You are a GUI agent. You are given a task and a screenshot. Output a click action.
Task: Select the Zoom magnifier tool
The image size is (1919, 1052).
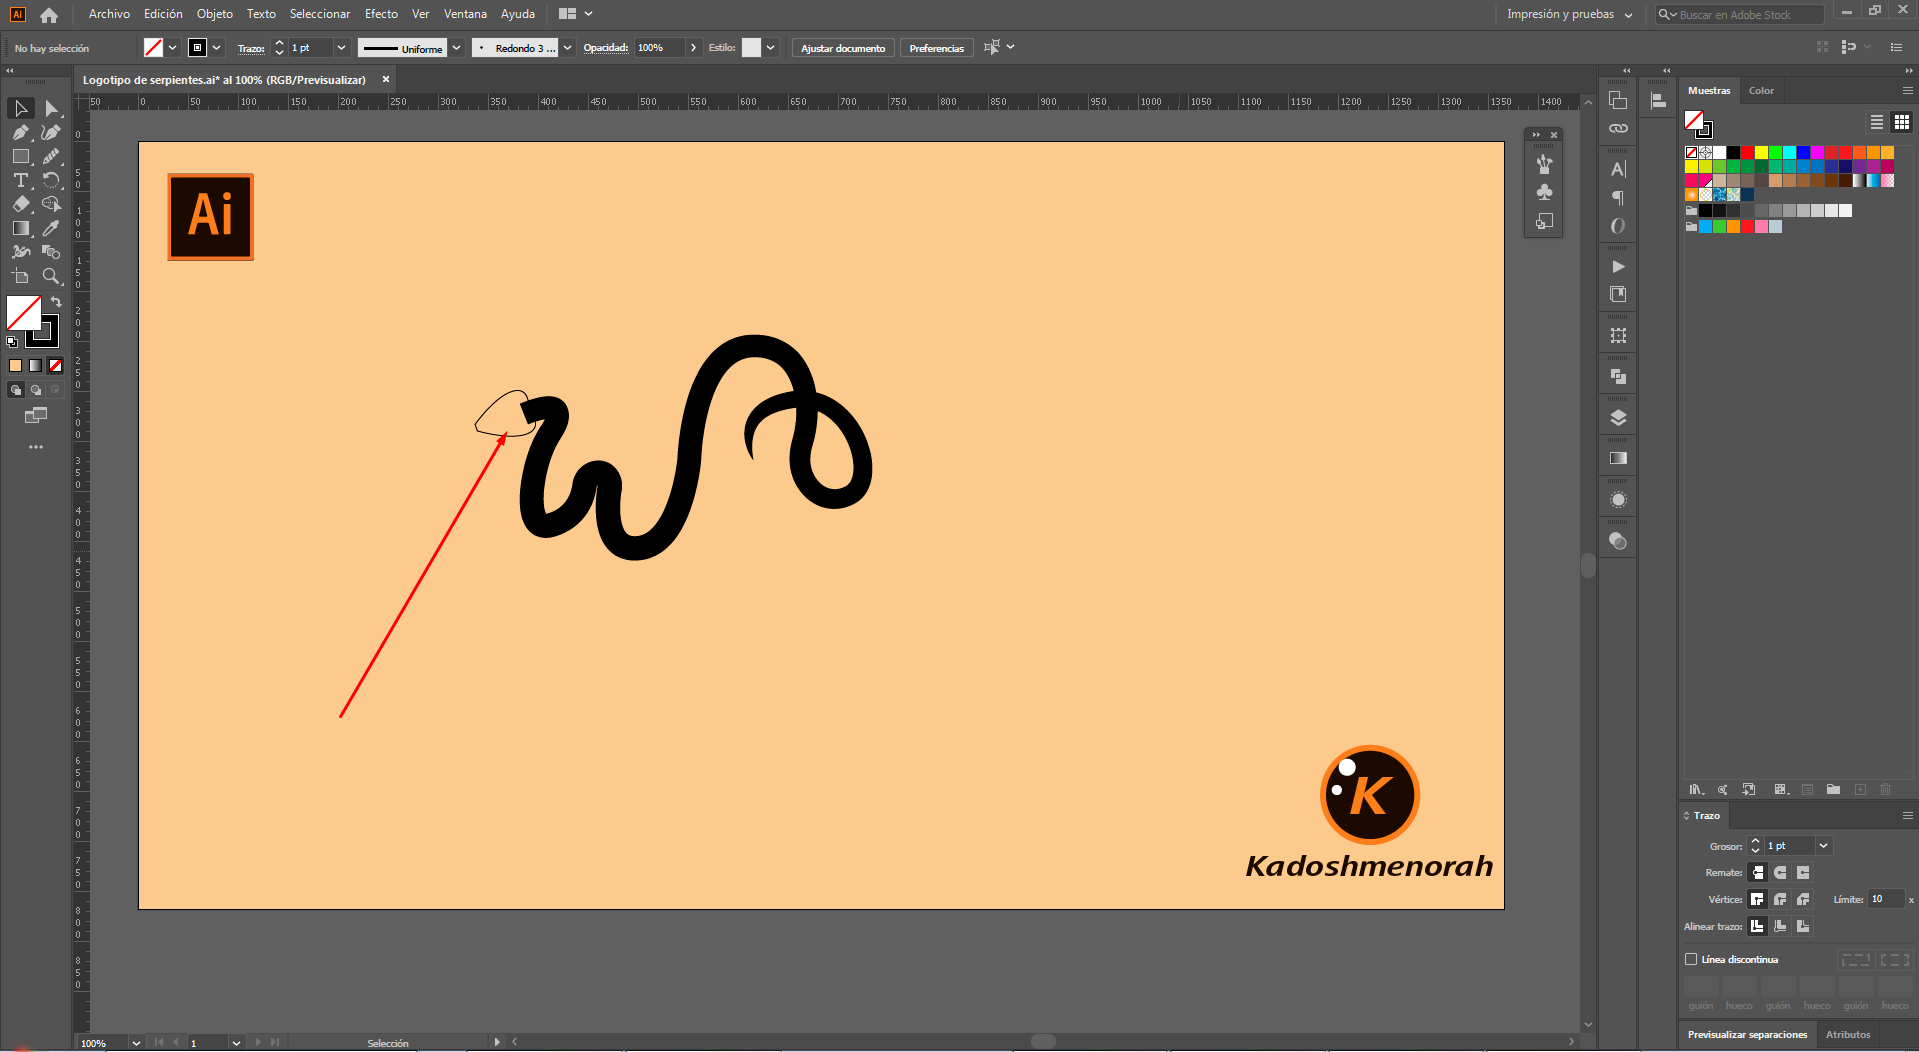[51, 276]
